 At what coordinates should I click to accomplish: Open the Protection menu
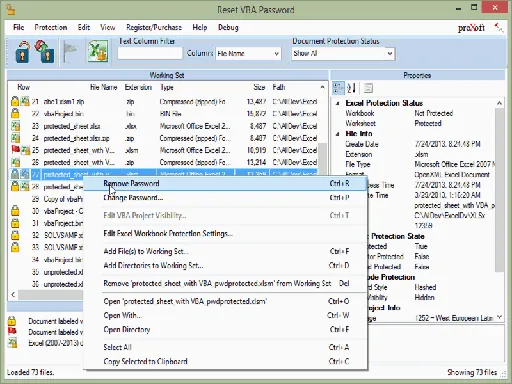point(51,27)
